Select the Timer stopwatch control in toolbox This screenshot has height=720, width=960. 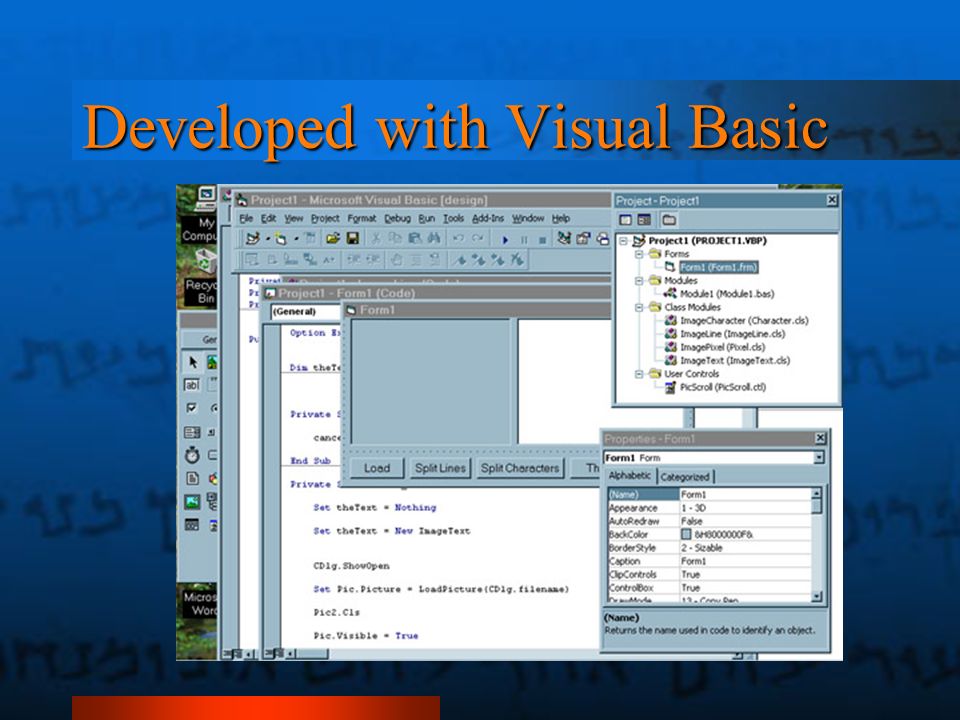(192, 455)
